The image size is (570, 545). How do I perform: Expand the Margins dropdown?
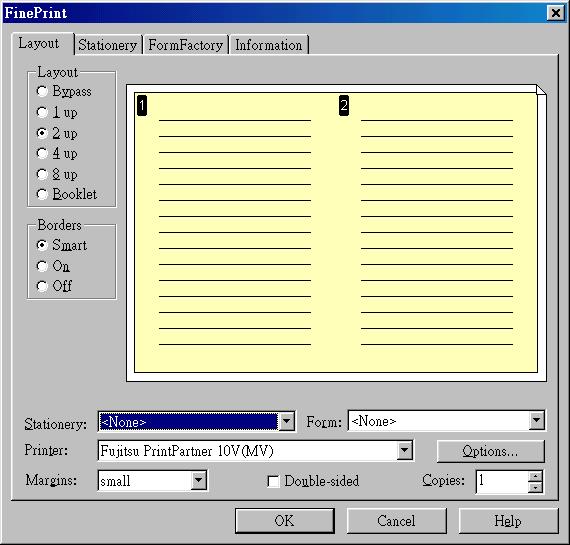(x=198, y=481)
